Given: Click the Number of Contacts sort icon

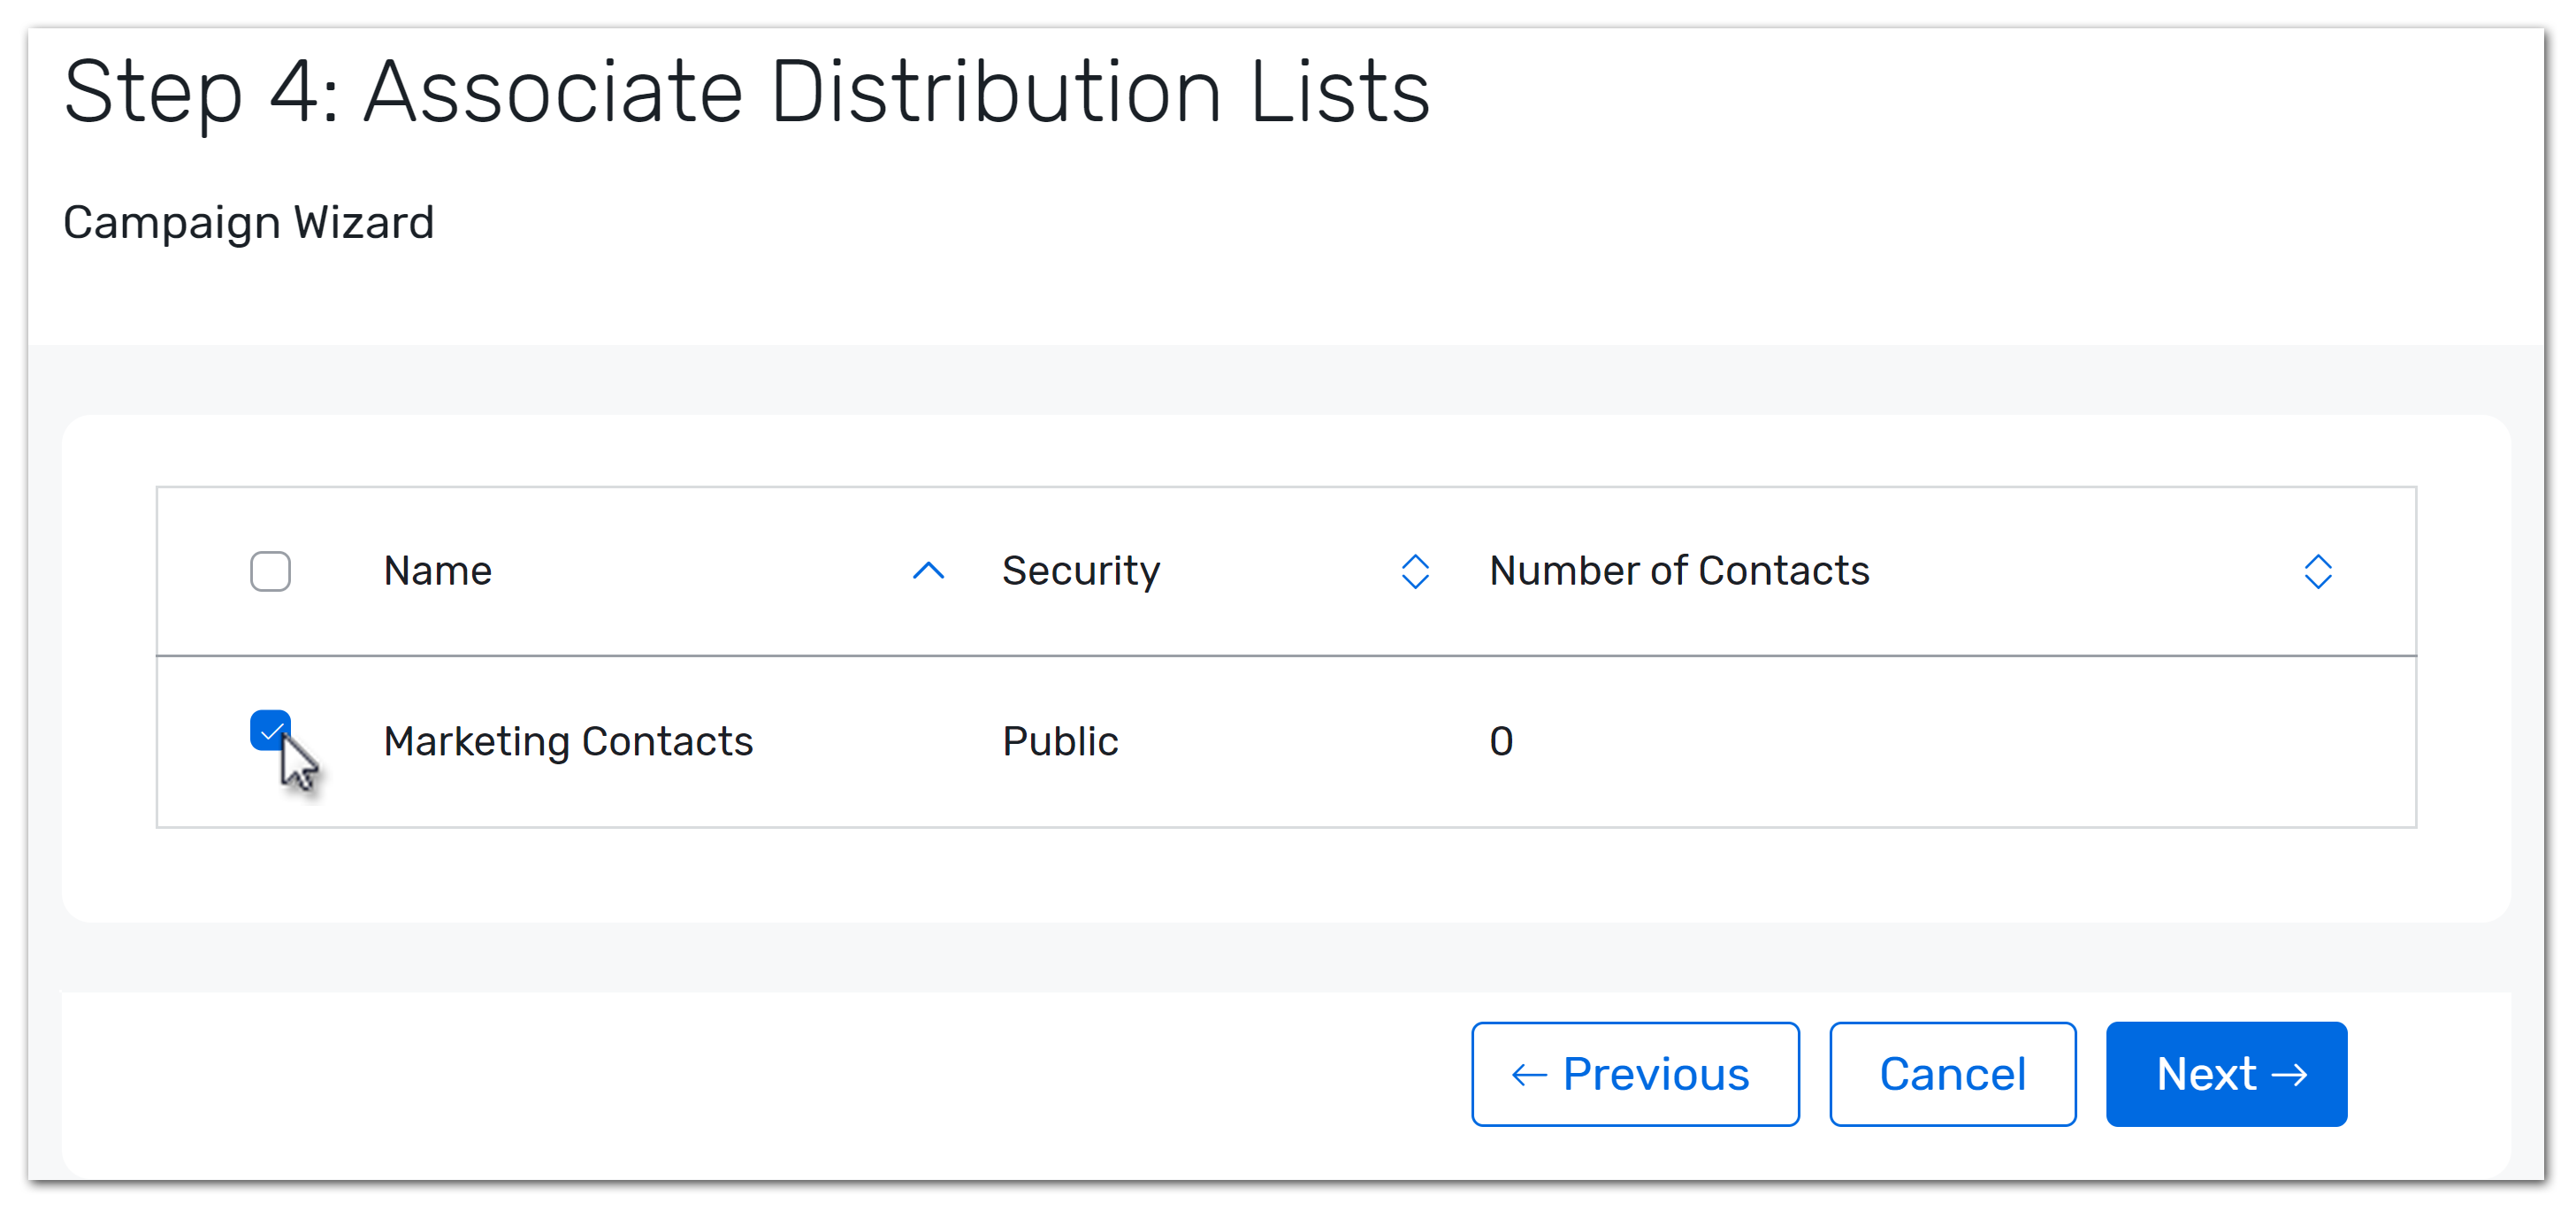Looking at the screenshot, I should tap(2317, 571).
